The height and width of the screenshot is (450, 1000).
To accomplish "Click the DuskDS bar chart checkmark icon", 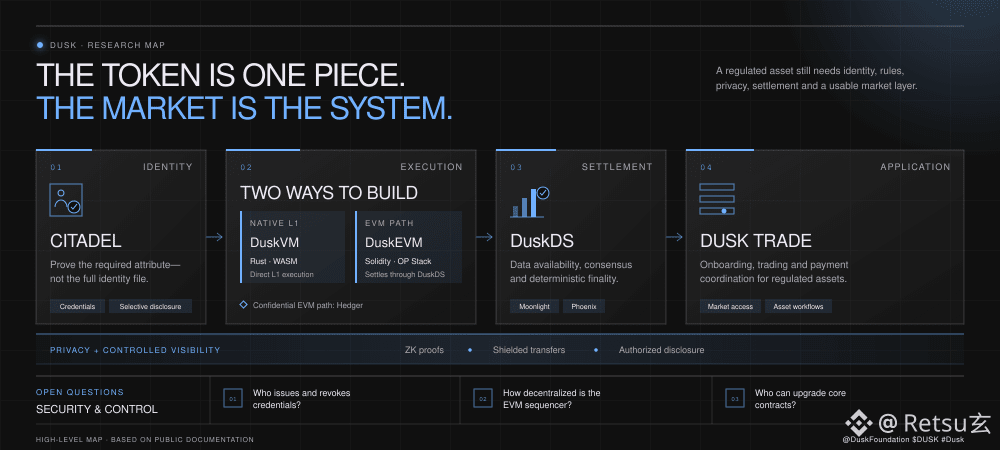I will [529, 202].
